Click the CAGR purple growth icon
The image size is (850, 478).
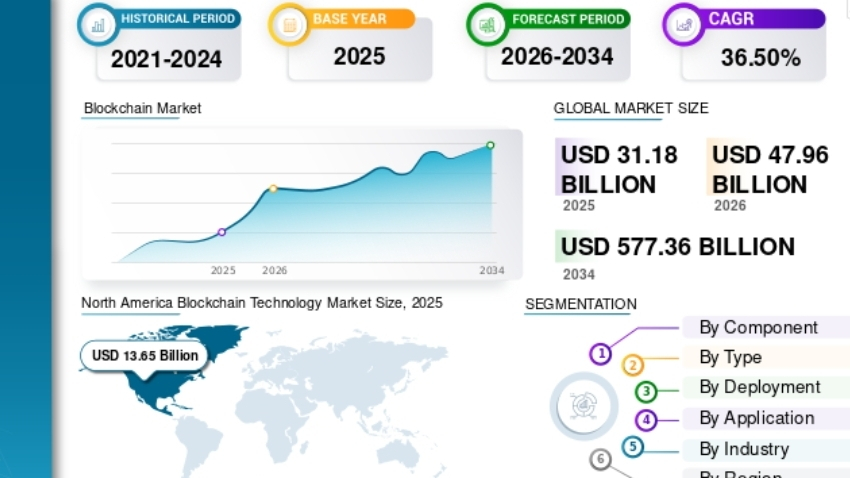[684, 24]
